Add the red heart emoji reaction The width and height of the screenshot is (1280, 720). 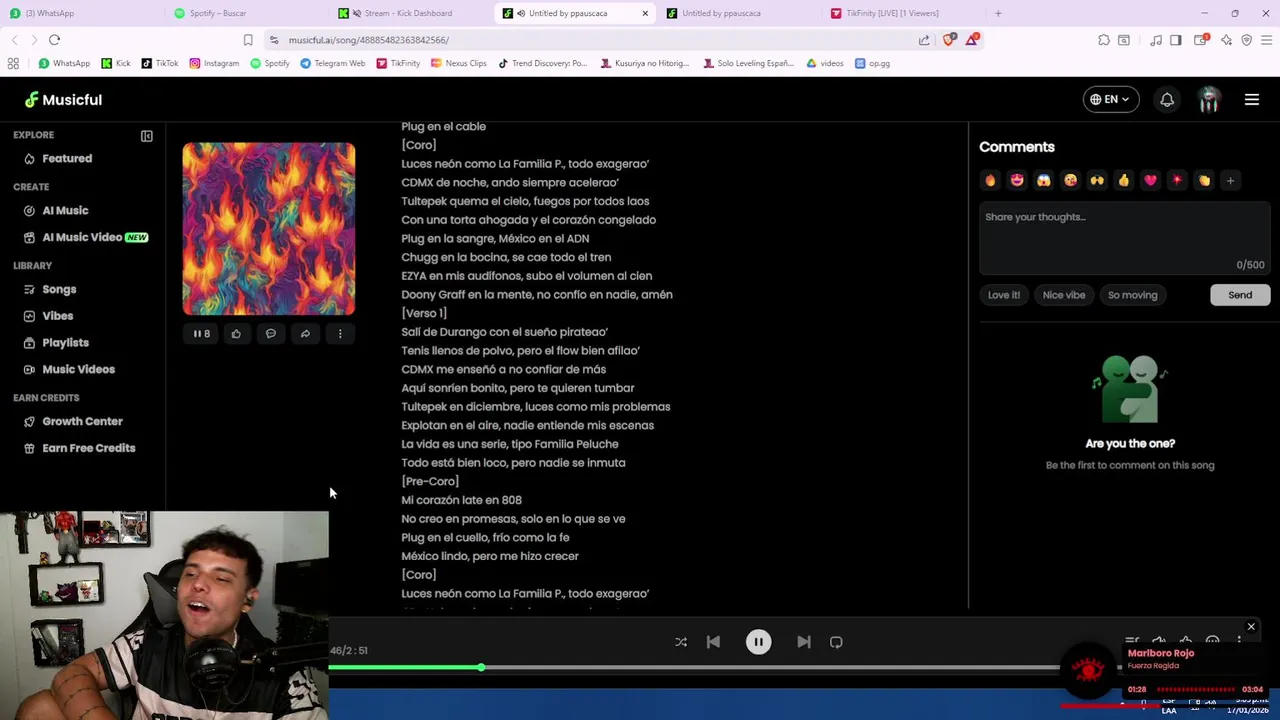pos(1150,180)
